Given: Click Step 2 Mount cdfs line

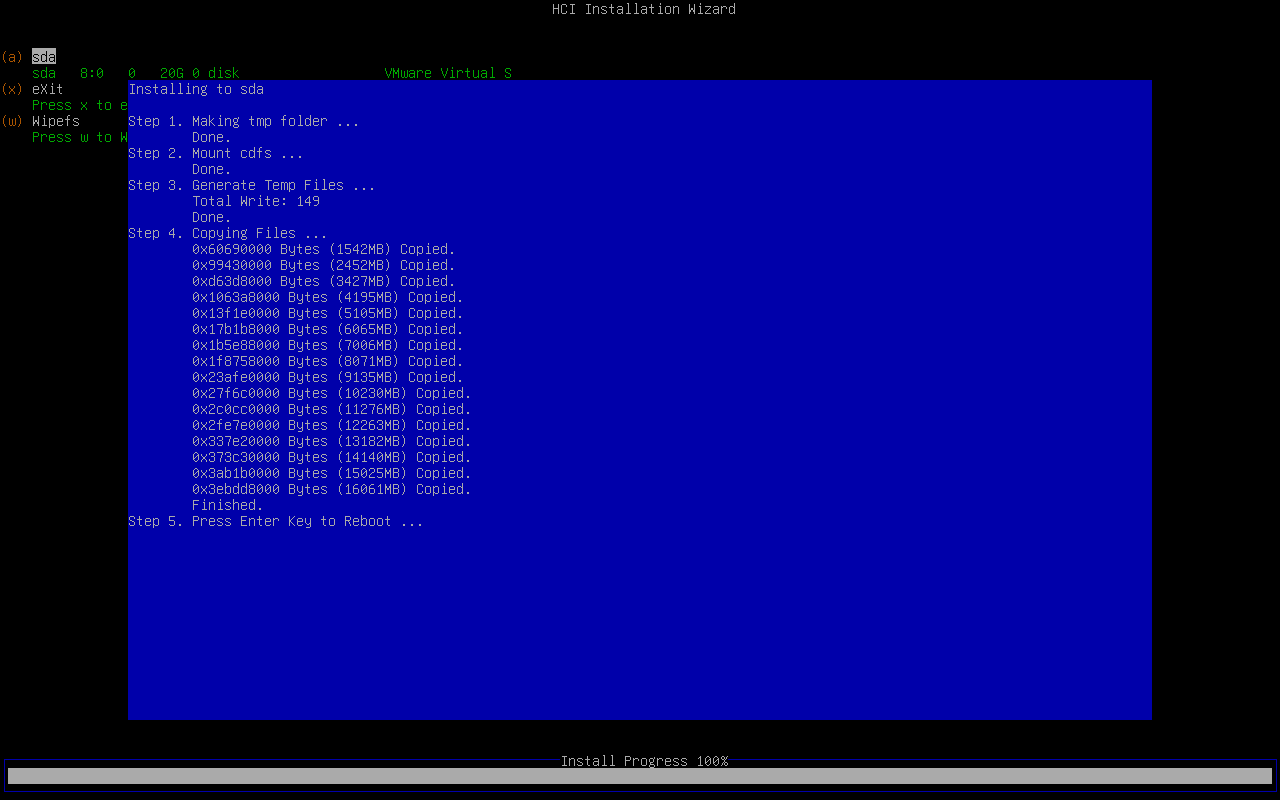Looking at the screenshot, I should pyautogui.click(x=215, y=153).
